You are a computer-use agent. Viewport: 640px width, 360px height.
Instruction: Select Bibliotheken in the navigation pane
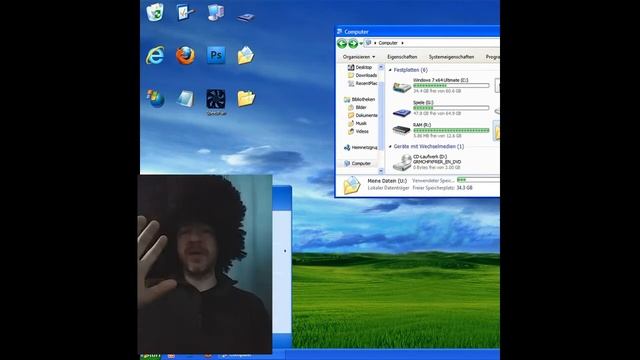[359, 99]
